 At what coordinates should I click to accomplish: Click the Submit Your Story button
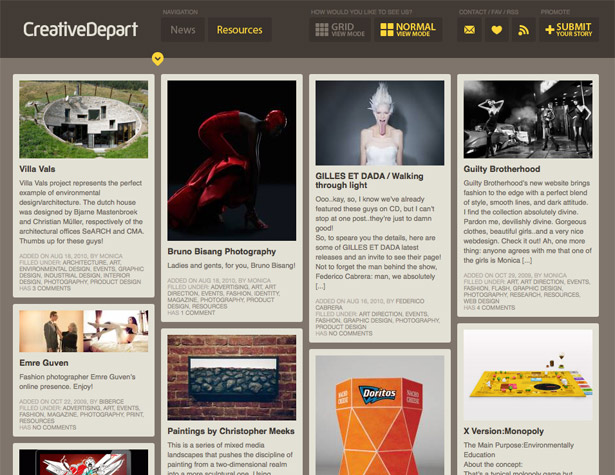(569, 30)
